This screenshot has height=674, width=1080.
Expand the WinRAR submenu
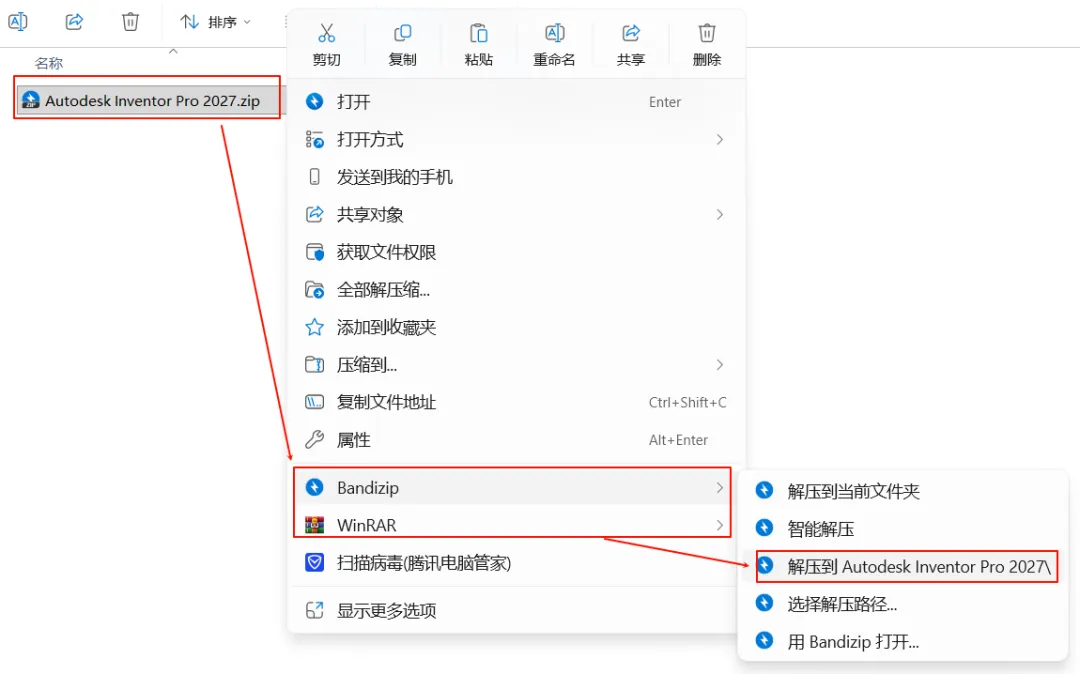pyautogui.click(x=516, y=525)
